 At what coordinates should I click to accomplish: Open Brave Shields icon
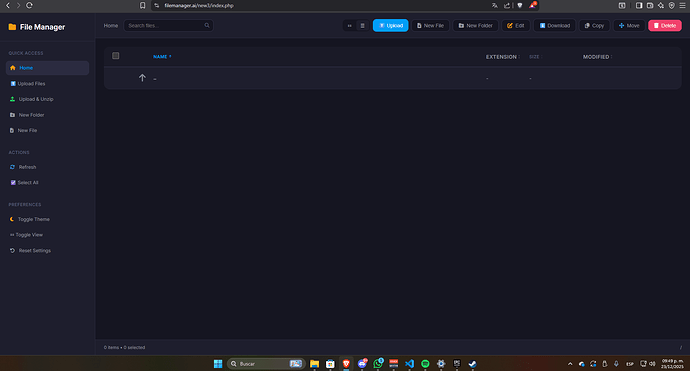(520, 5)
